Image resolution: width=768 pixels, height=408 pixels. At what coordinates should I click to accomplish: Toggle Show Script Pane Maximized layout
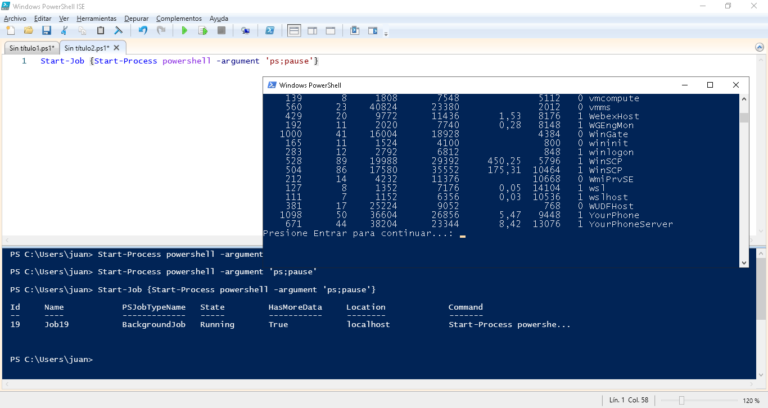[x=331, y=31]
